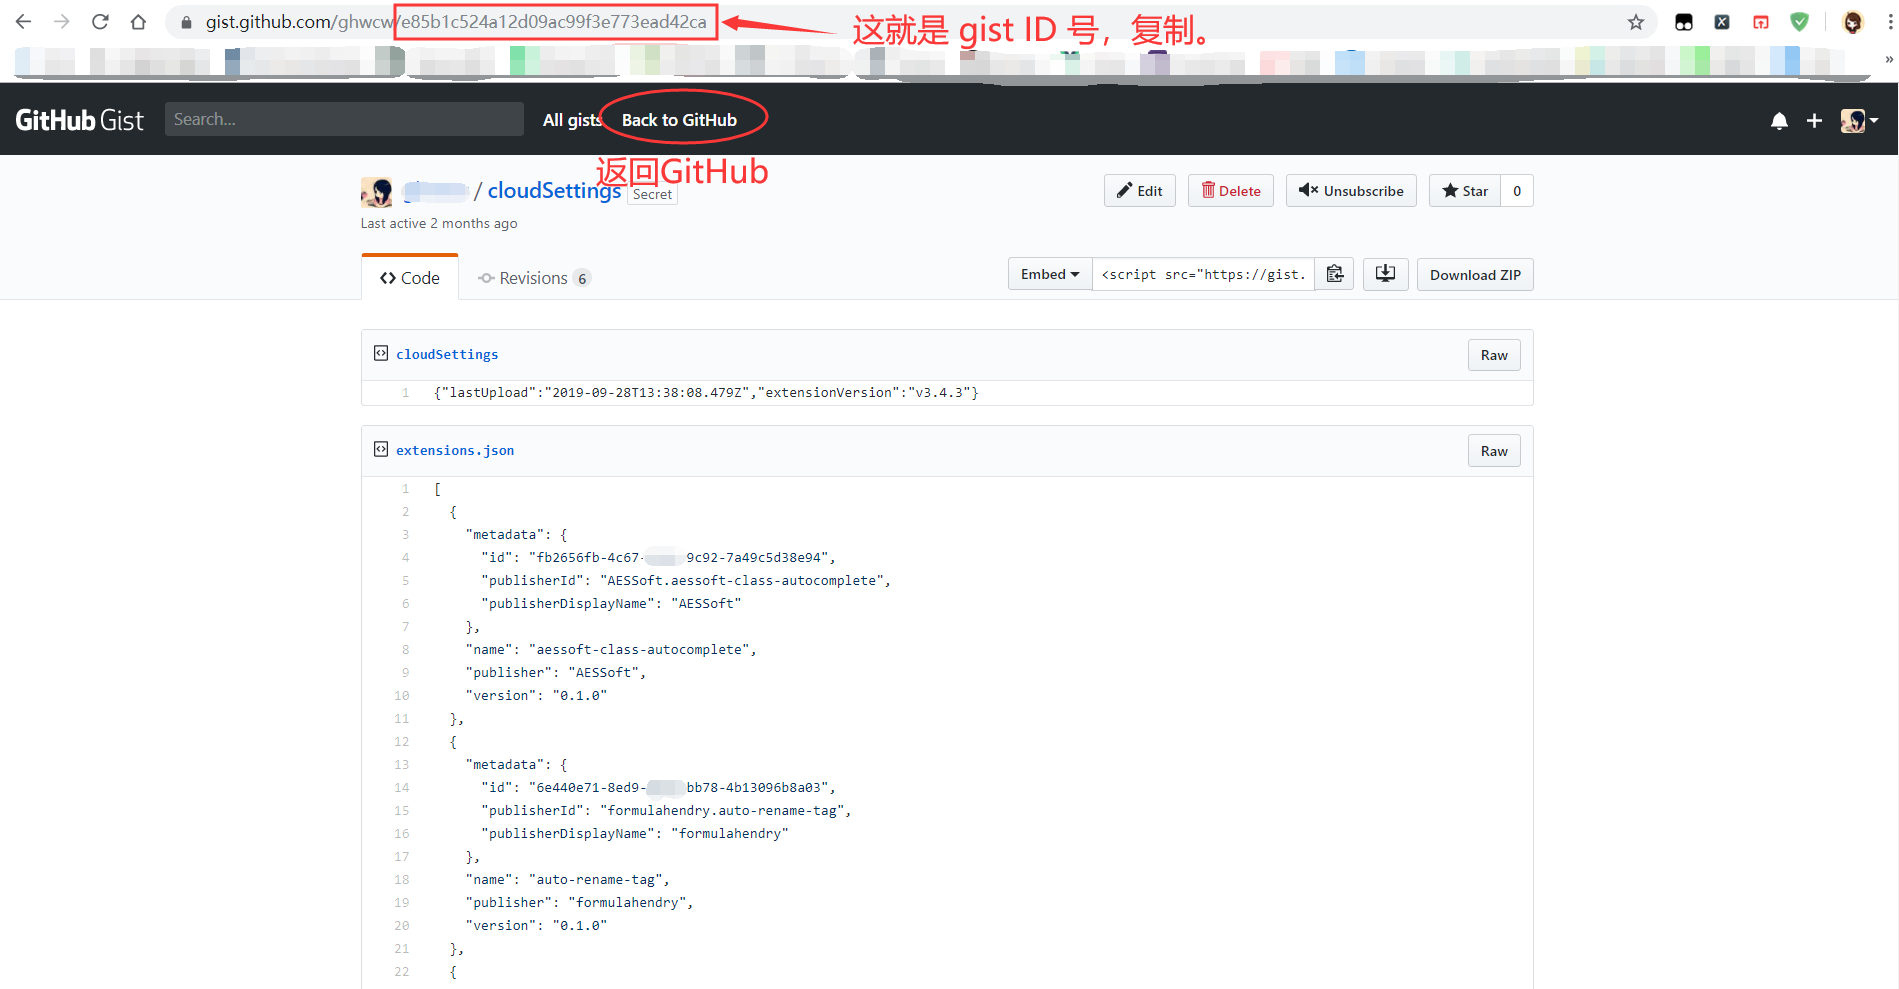The image size is (1899, 989).
Task: Reload the gist page
Action: coord(100,22)
